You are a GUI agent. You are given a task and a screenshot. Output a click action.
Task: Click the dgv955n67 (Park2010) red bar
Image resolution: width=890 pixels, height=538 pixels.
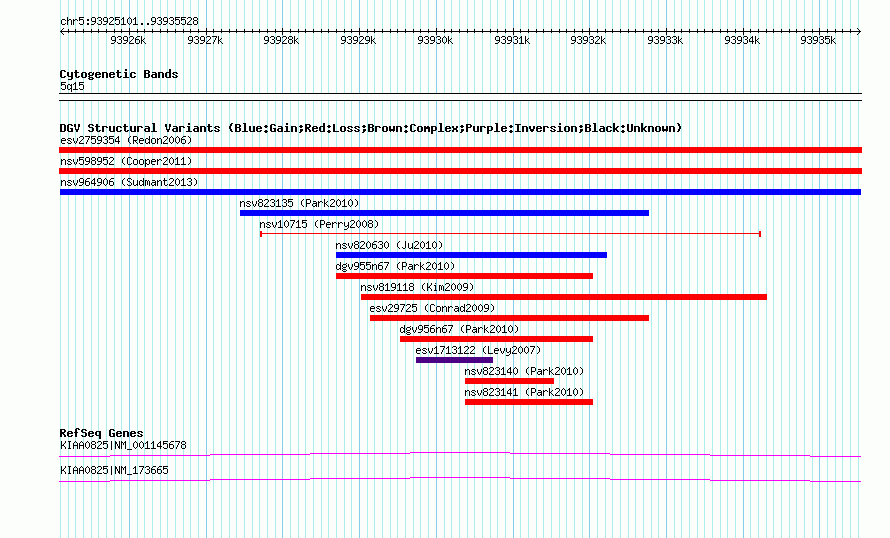(464, 276)
